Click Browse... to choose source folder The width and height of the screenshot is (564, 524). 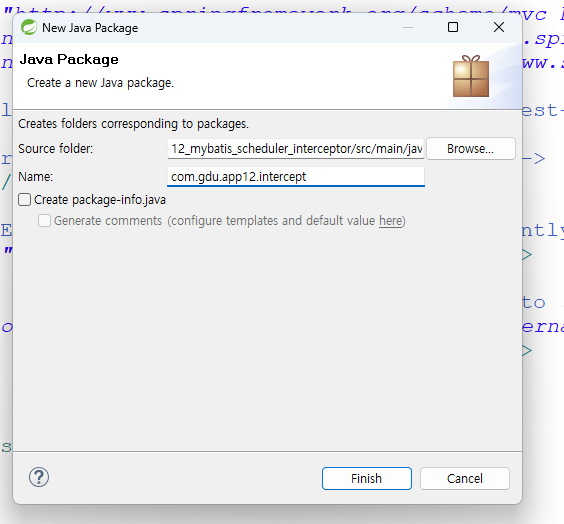(x=471, y=149)
